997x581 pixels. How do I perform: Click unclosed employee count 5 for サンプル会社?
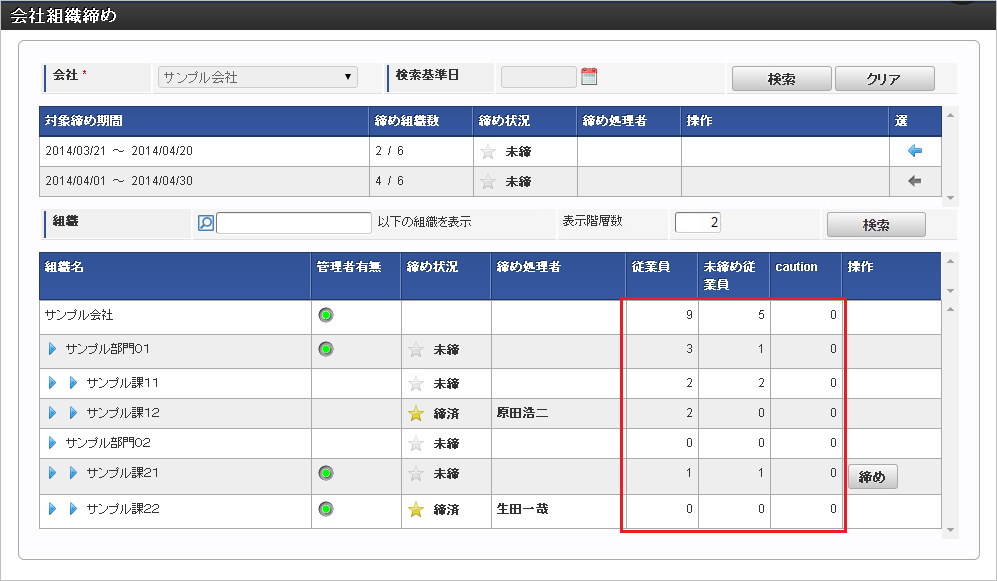tap(761, 315)
